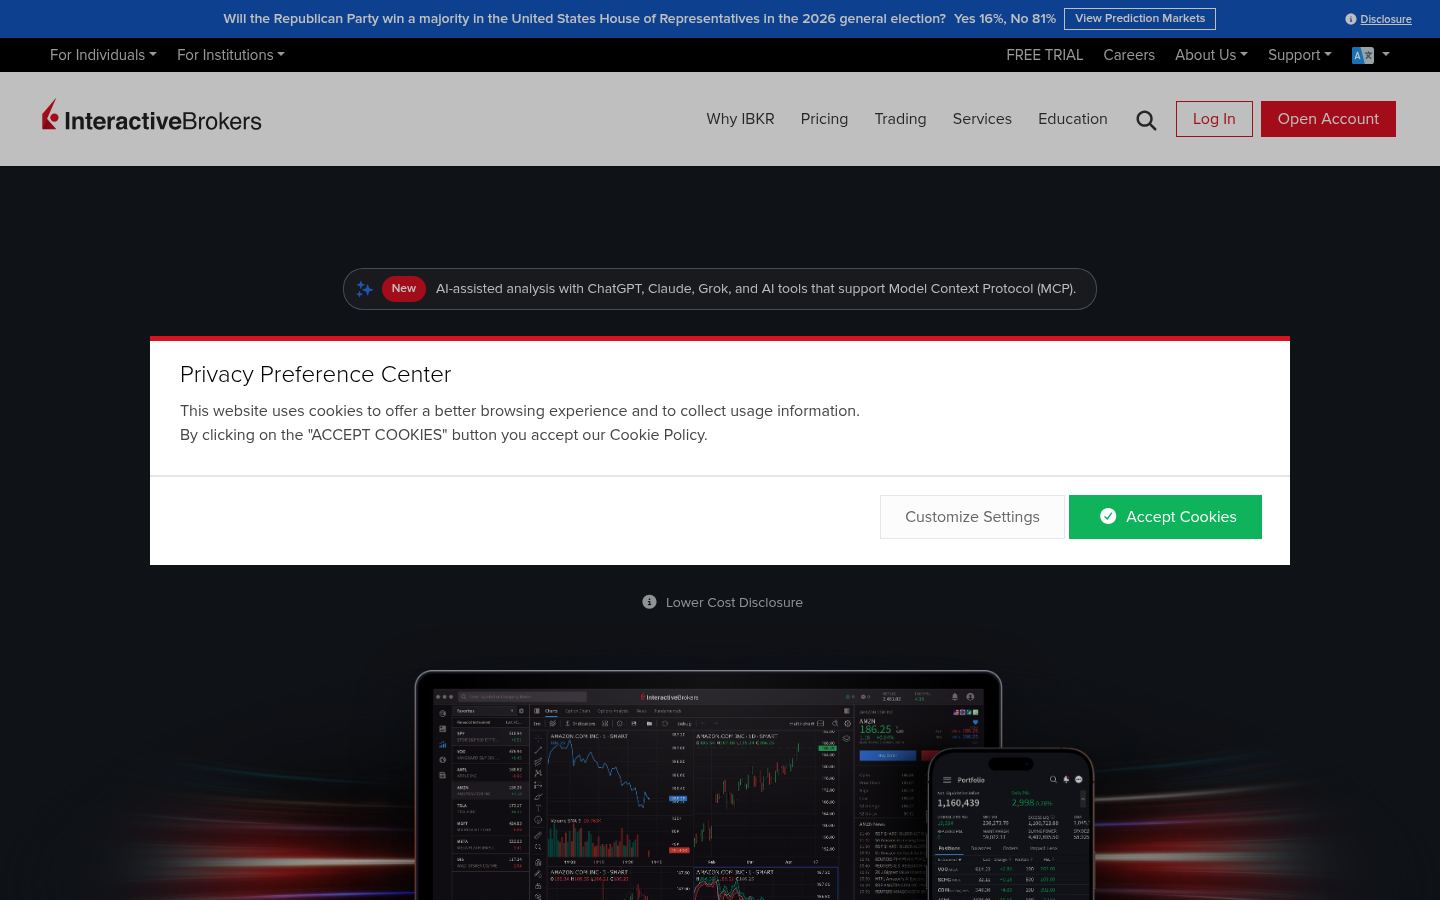The image size is (1440, 900).
Task: Open the Disclosure link in top banner
Action: (x=1386, y=19)
